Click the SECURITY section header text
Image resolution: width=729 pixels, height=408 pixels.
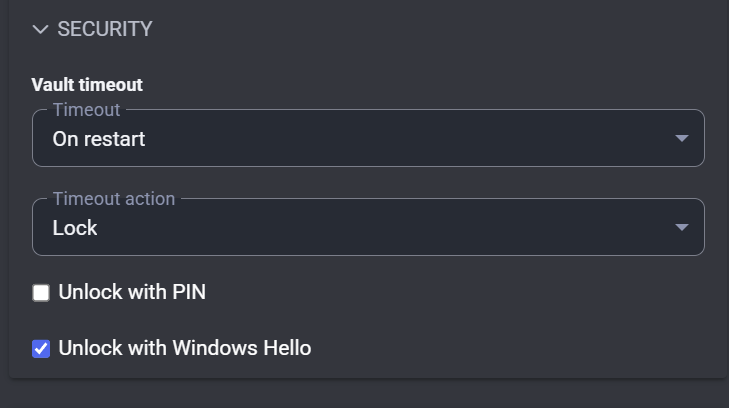point(105,30)
